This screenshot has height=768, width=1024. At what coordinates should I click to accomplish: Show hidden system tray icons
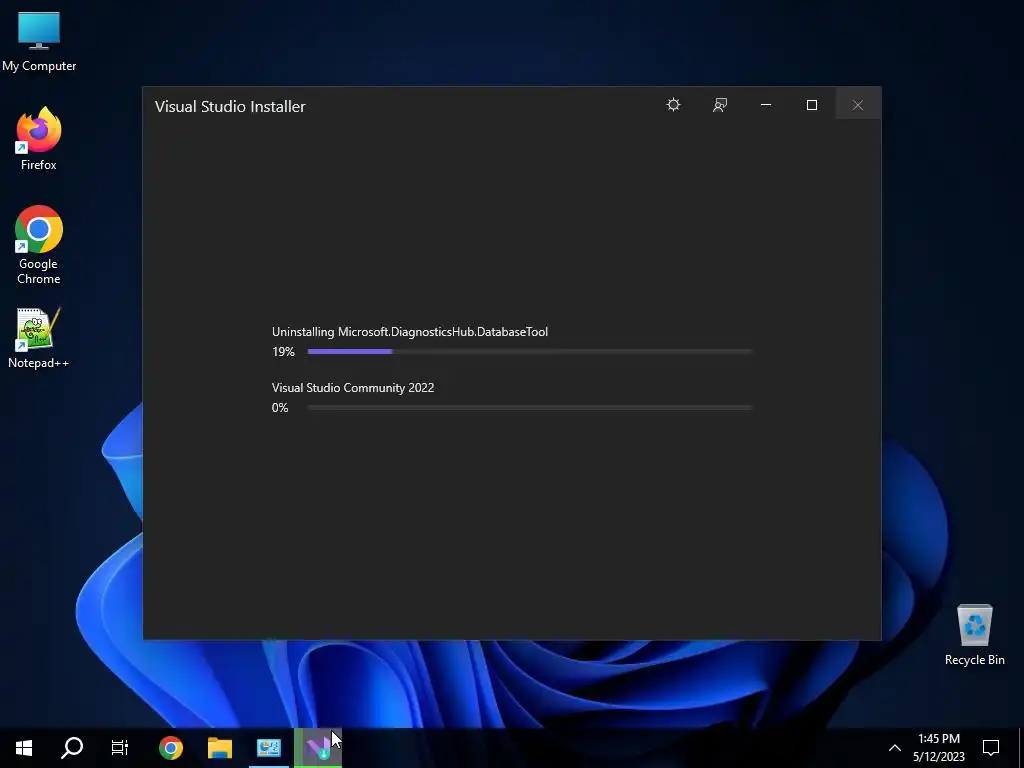pyautogui.click(x=895, y=748)
